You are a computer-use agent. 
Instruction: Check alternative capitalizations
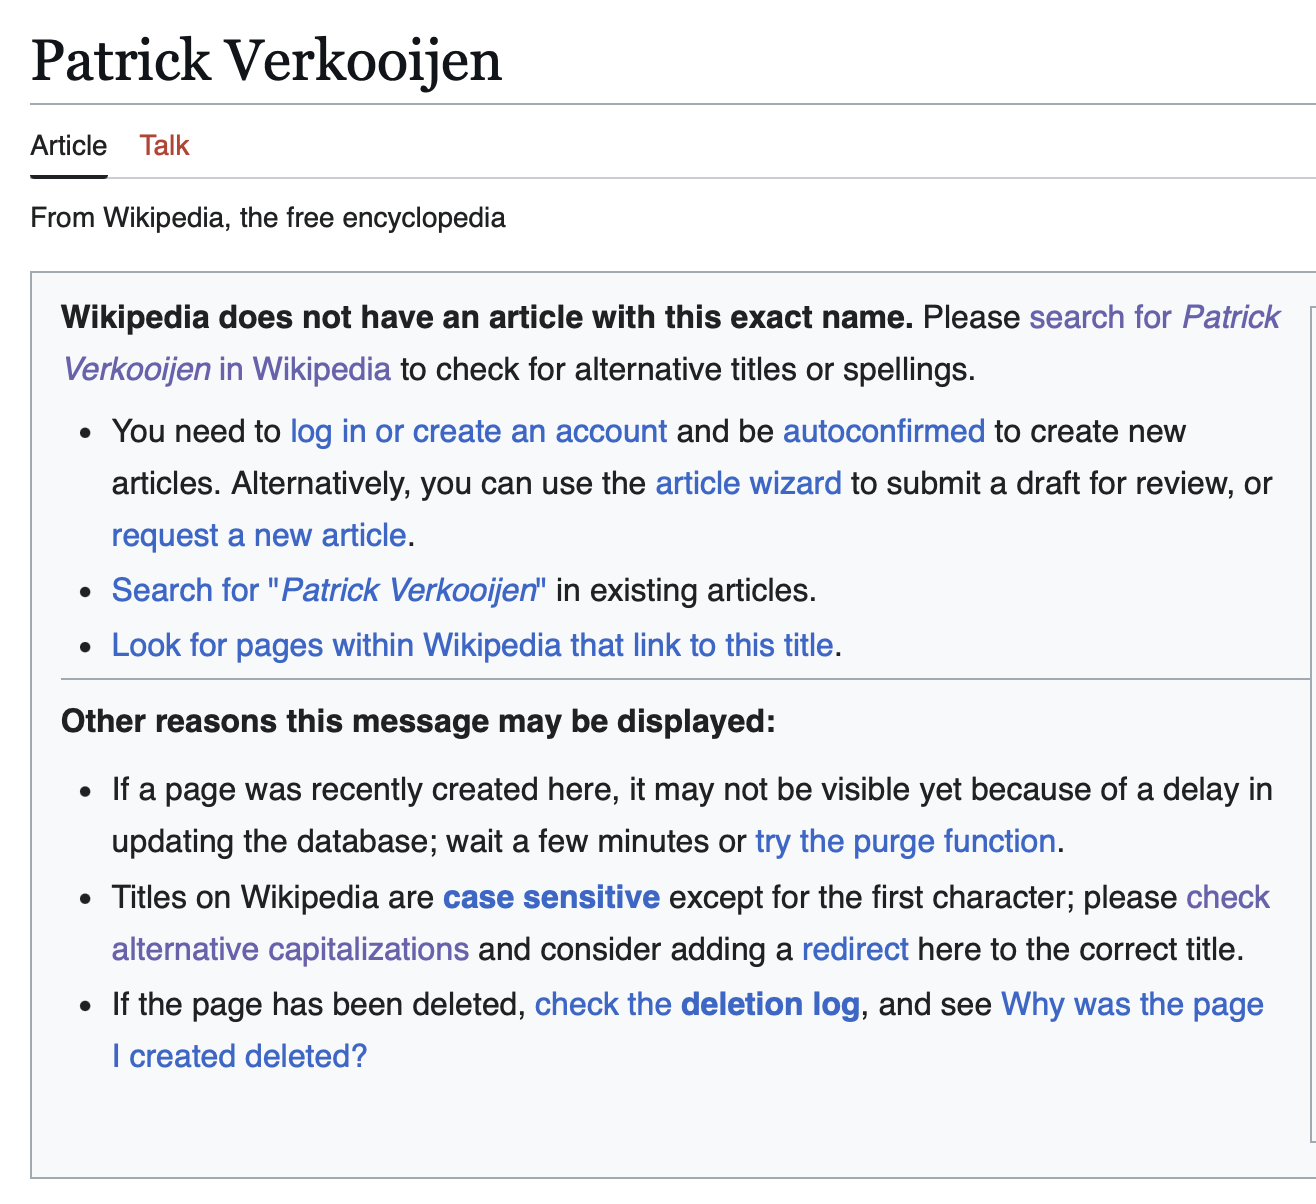(290, 949)
